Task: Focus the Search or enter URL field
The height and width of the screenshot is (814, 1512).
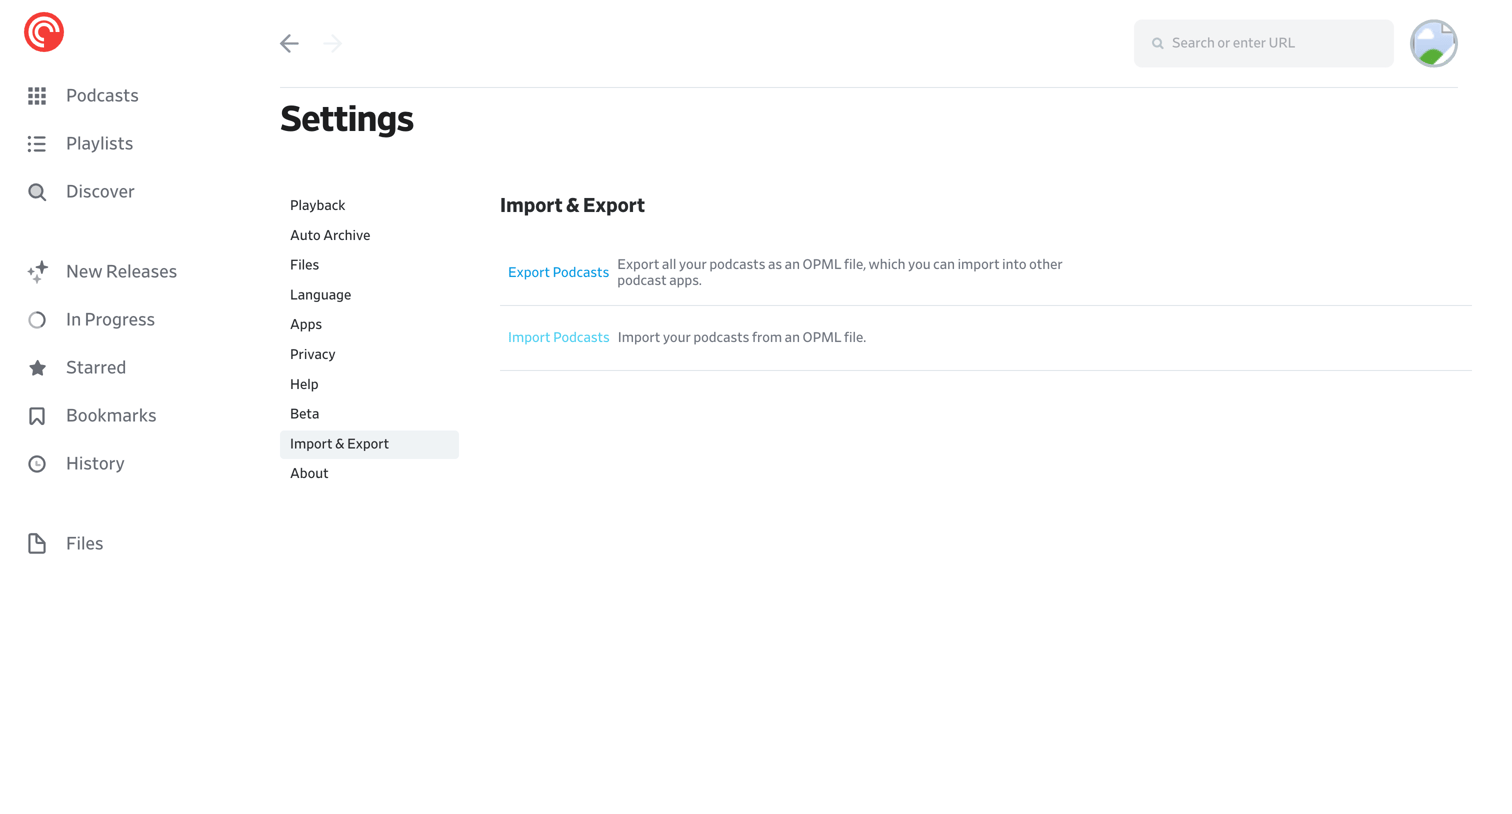Action: (x=1263, y=43)
